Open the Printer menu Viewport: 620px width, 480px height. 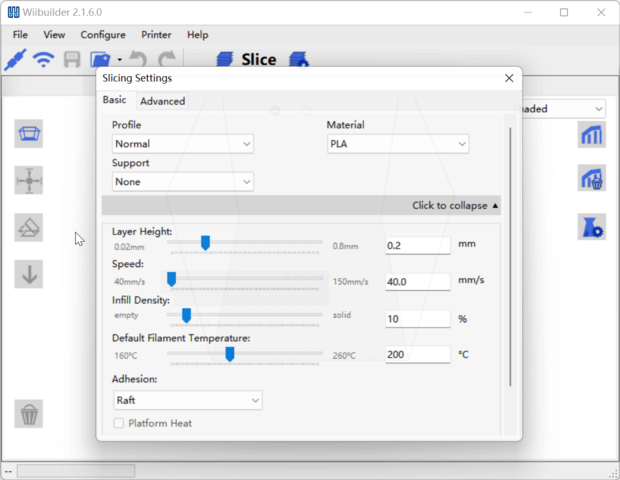pyautogui.click(x=156, y=35)
